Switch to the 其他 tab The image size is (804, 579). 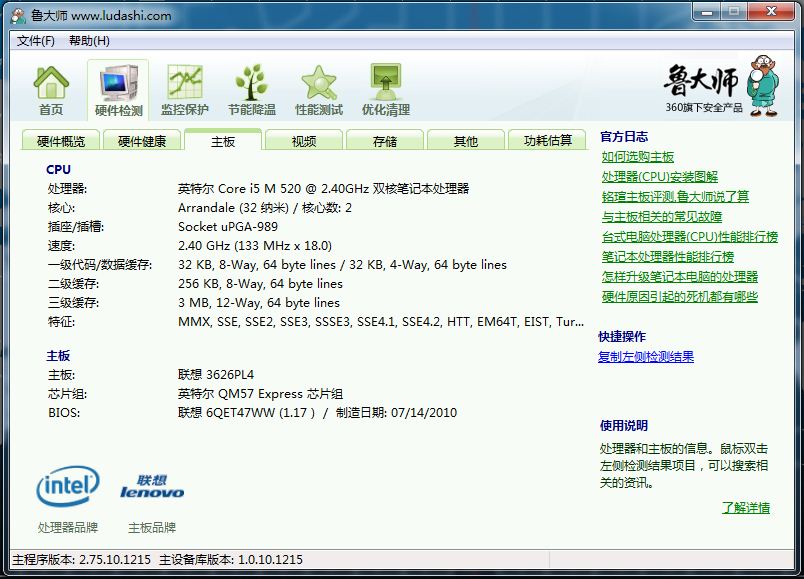click(466, 141)
